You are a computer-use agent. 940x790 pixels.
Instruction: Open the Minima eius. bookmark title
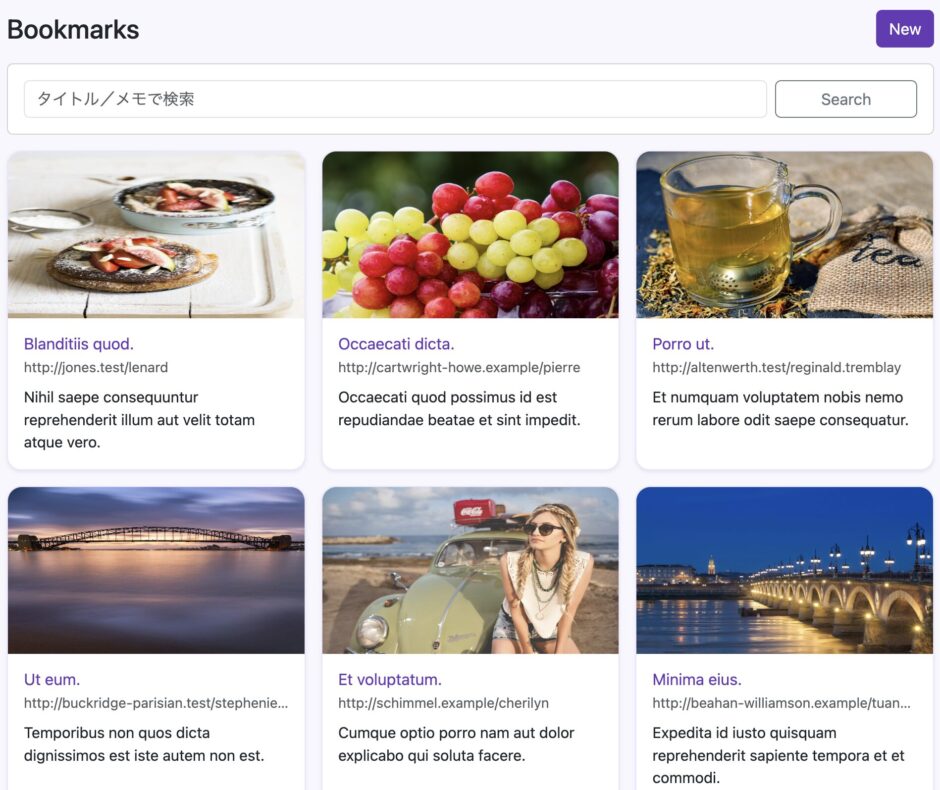697,679
